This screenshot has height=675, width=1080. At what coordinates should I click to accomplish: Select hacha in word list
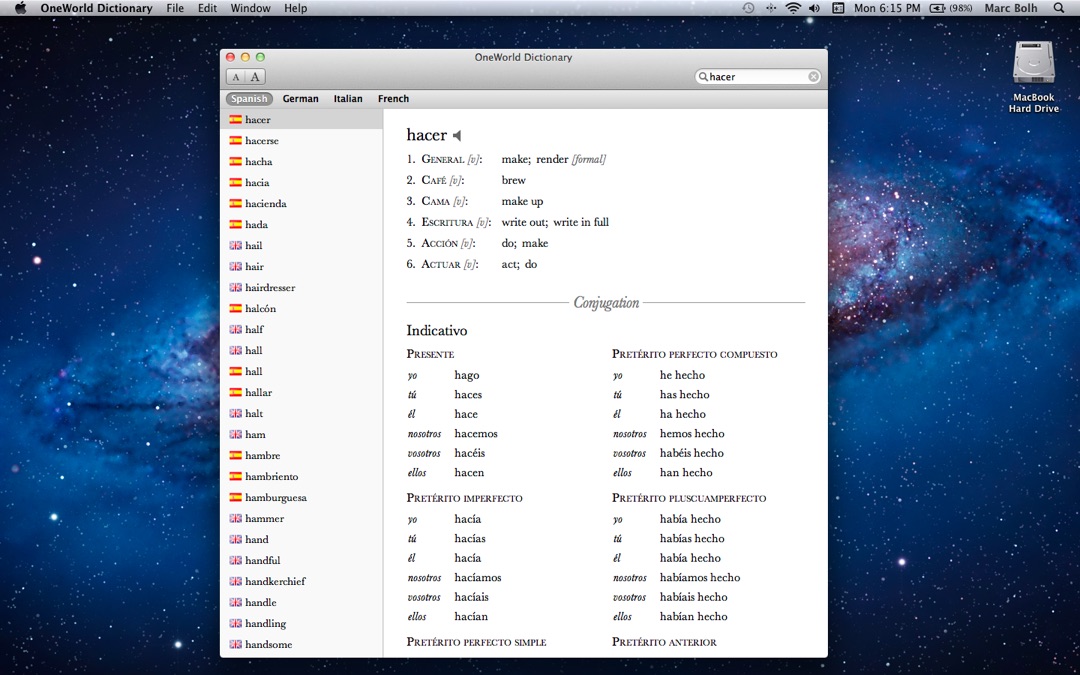pos(302,161)
